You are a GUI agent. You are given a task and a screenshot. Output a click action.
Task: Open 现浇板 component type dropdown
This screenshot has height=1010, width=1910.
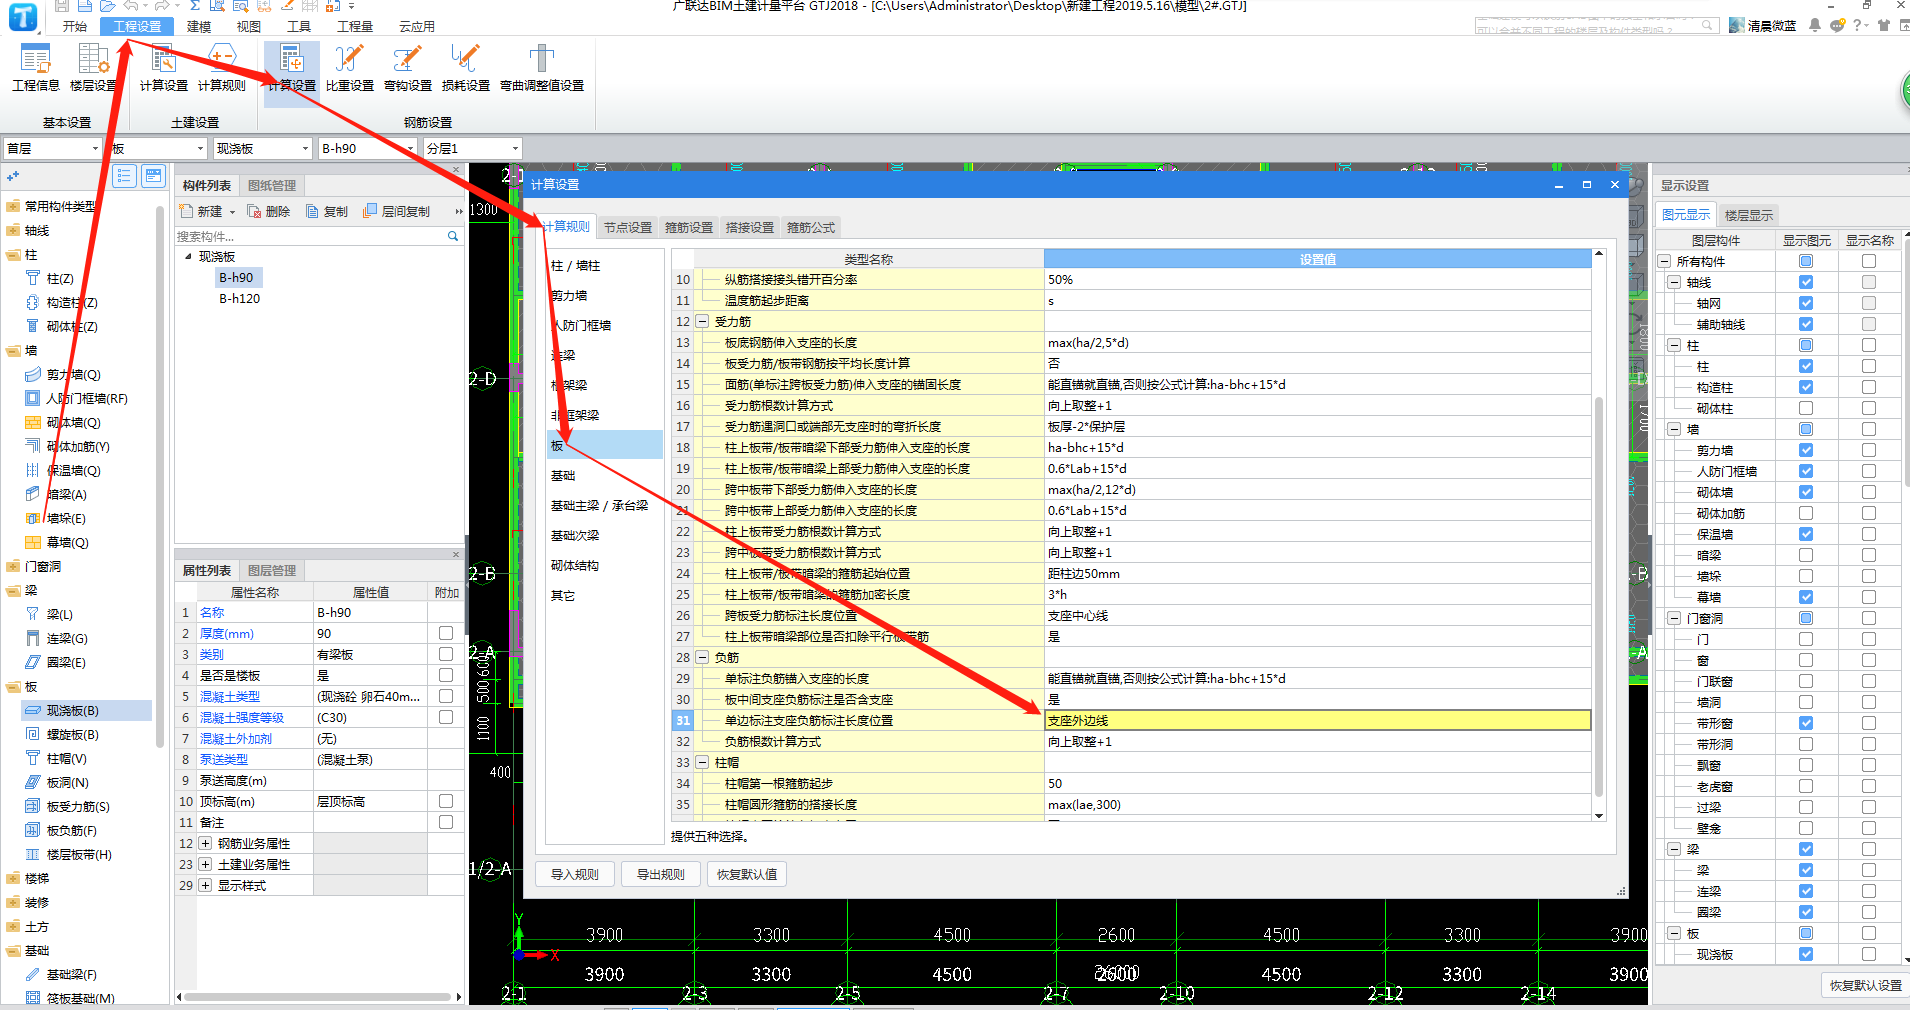pos(263,148)
